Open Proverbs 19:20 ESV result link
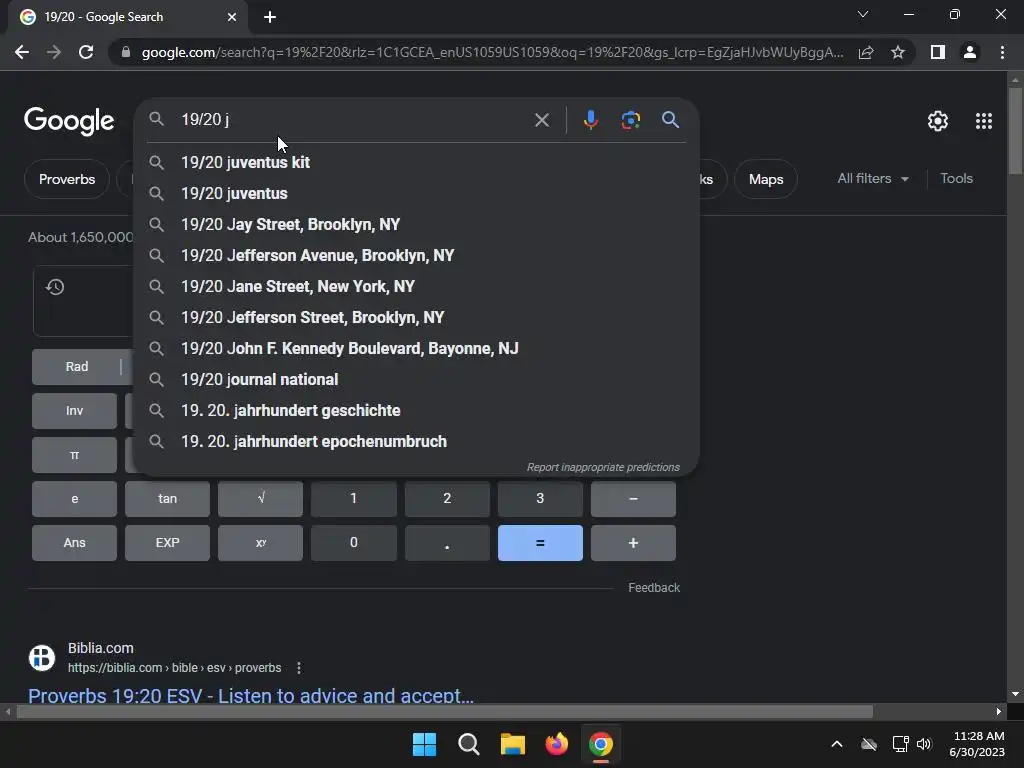Screen dimensions: 1024x768 tap(251, 696)
